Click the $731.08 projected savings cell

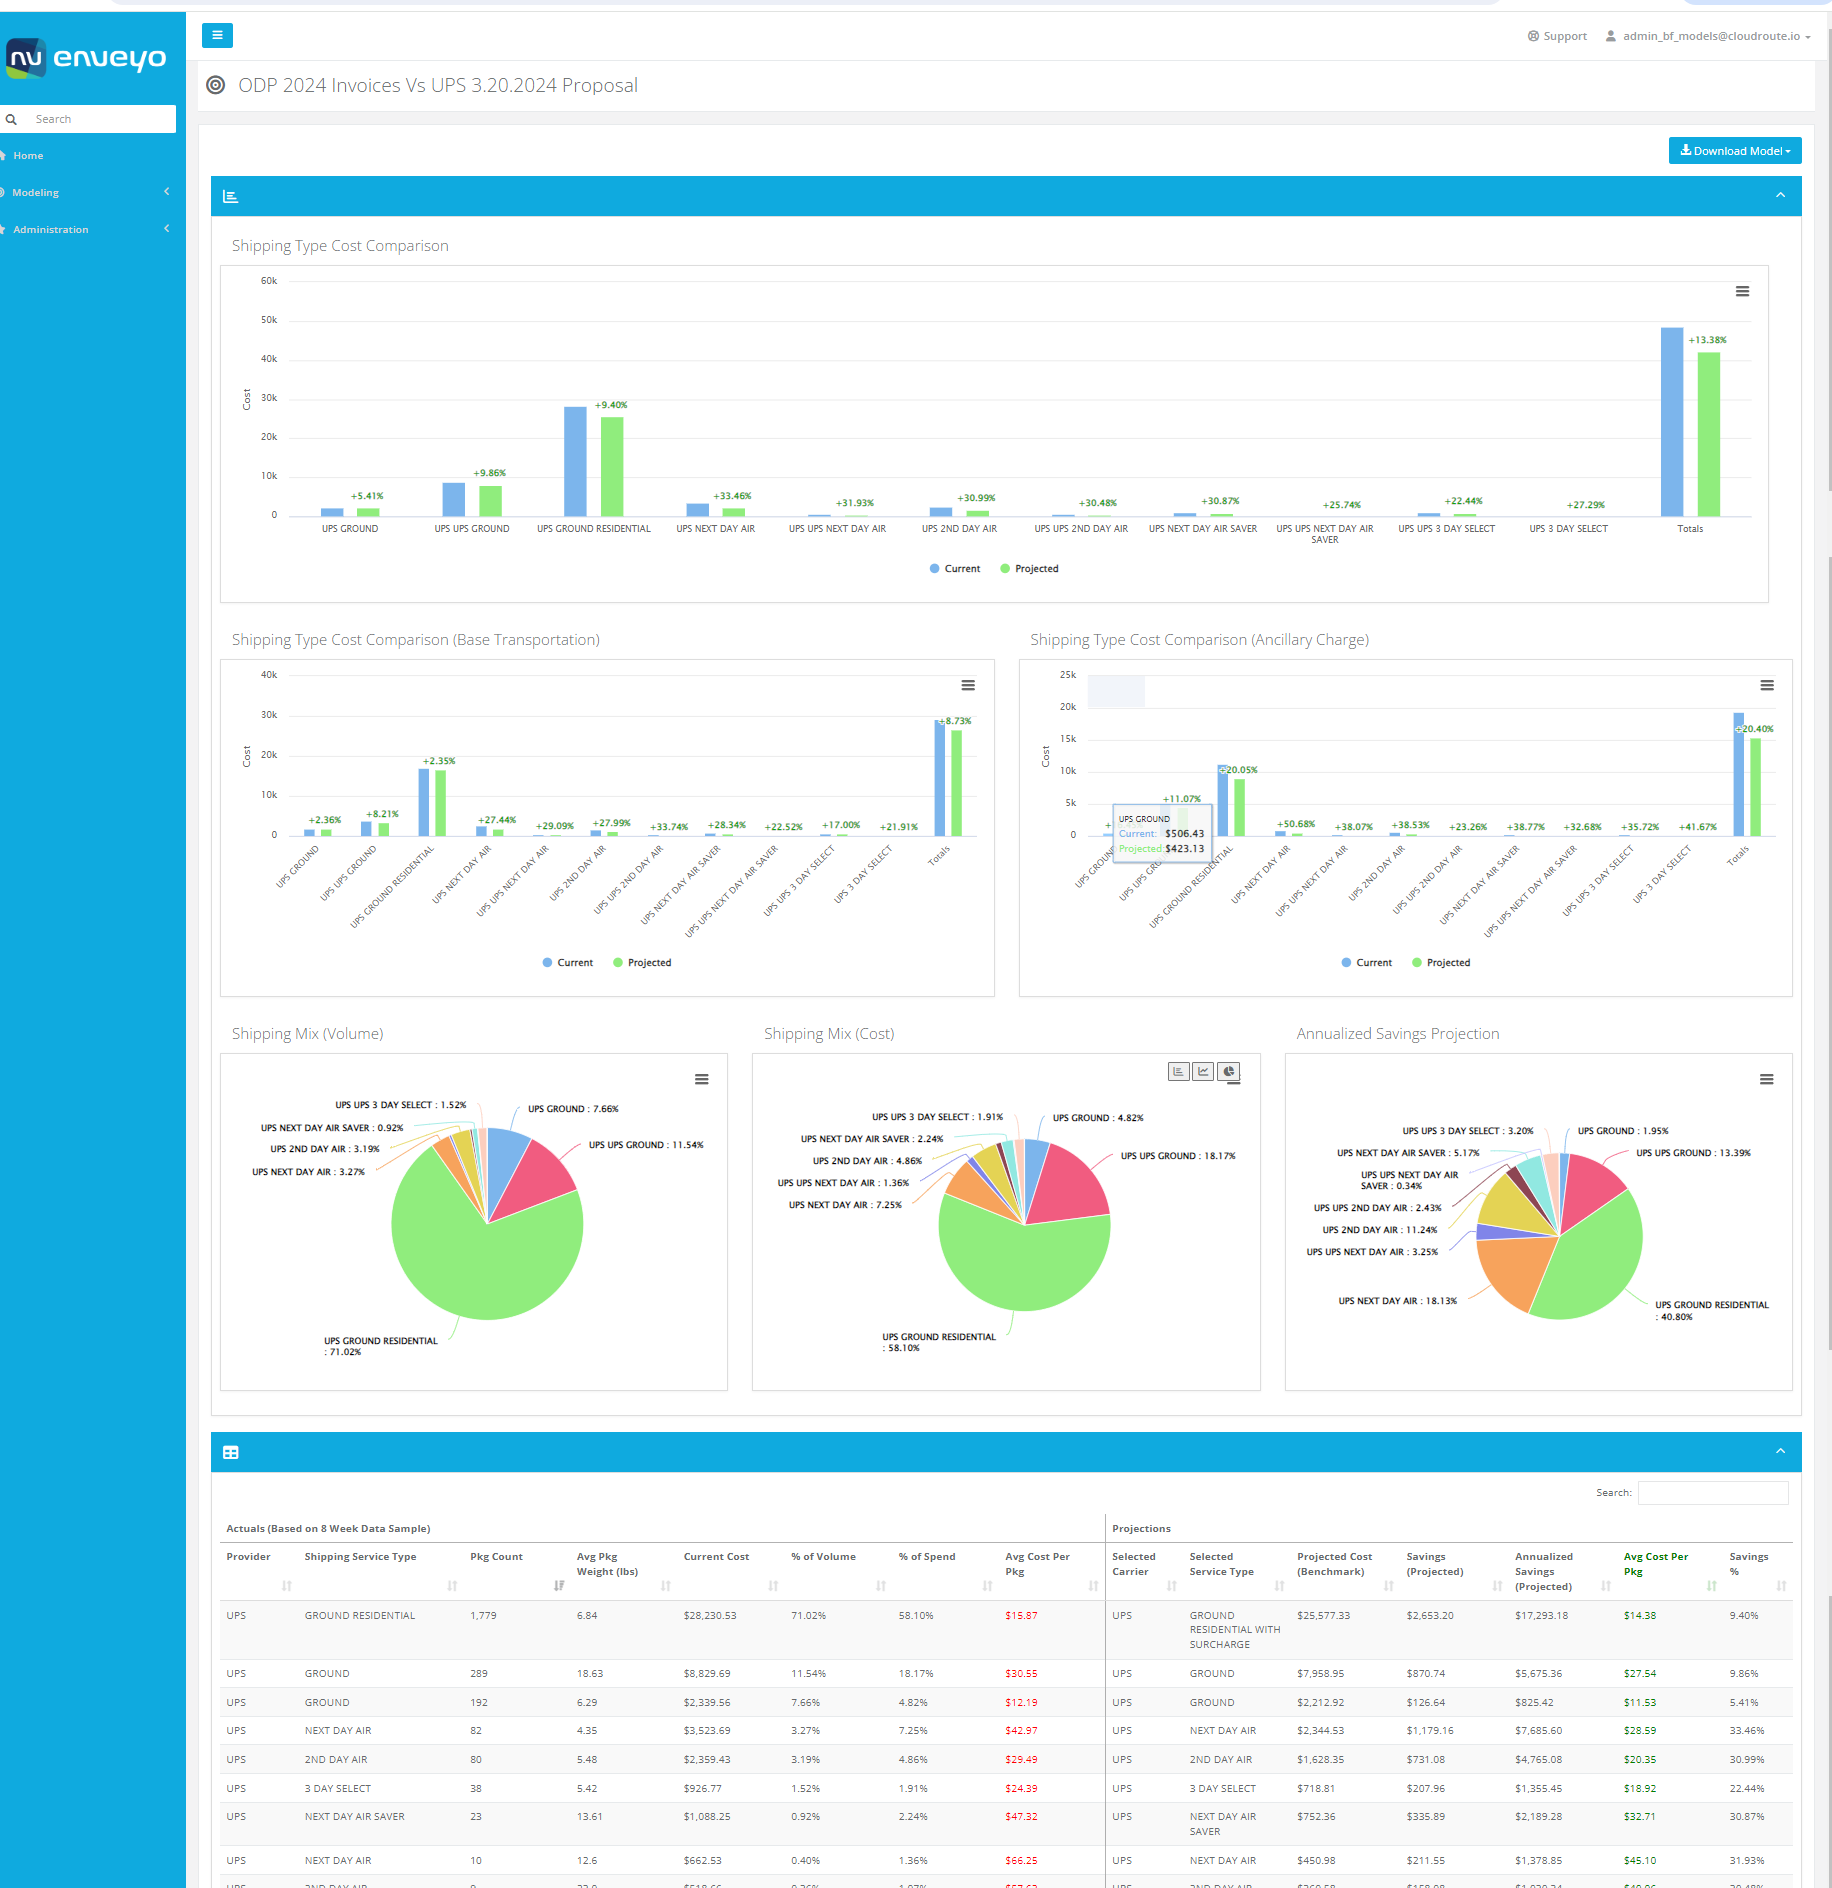[1425, 1759]
